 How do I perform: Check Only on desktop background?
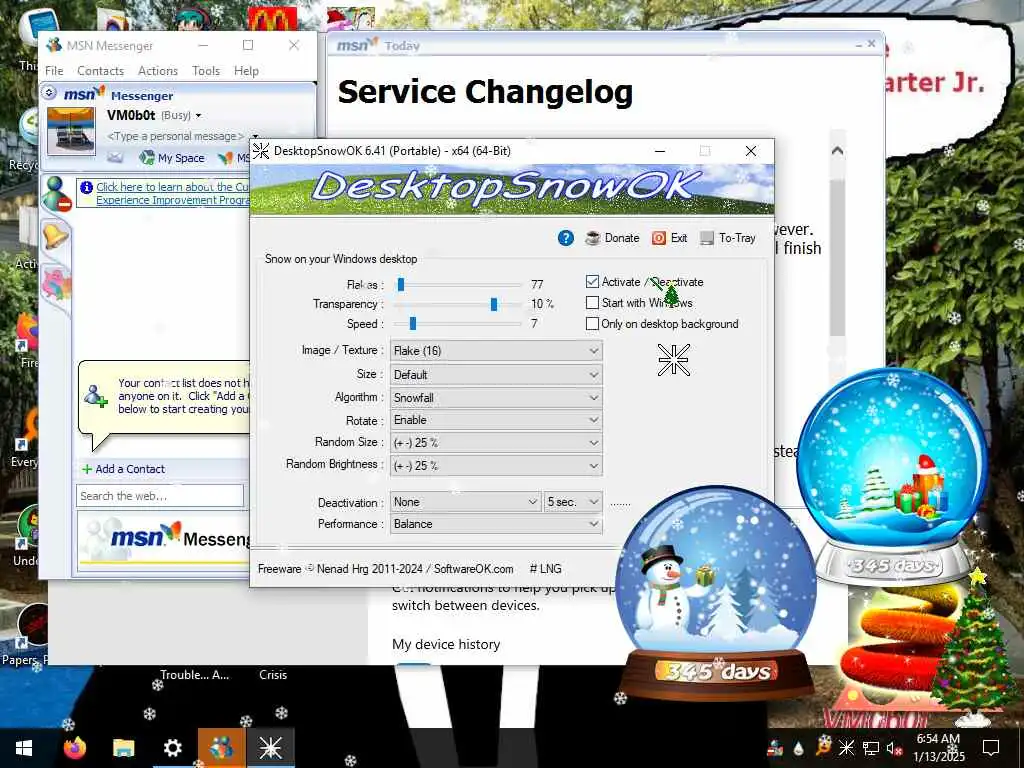pos(592,323)
